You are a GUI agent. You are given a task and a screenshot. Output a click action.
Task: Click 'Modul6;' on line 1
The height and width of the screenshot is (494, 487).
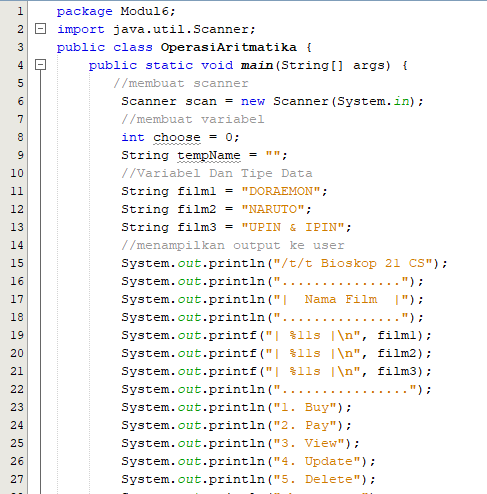coord(148,11)
